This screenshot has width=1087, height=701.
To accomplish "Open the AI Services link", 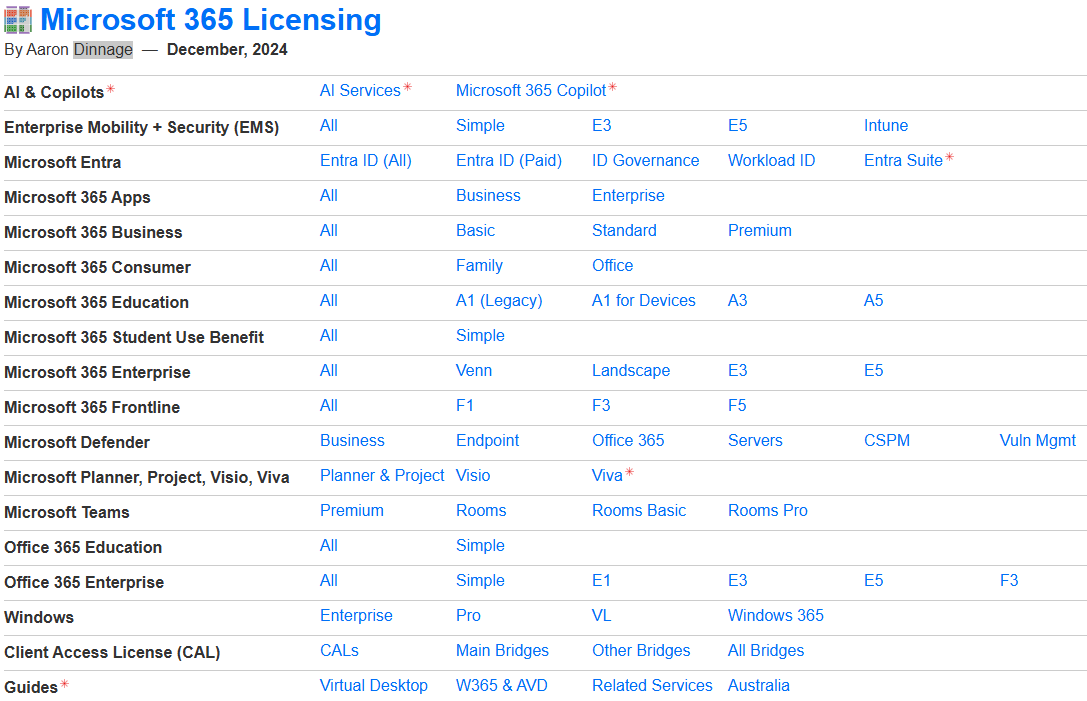I will click(359, 90).
